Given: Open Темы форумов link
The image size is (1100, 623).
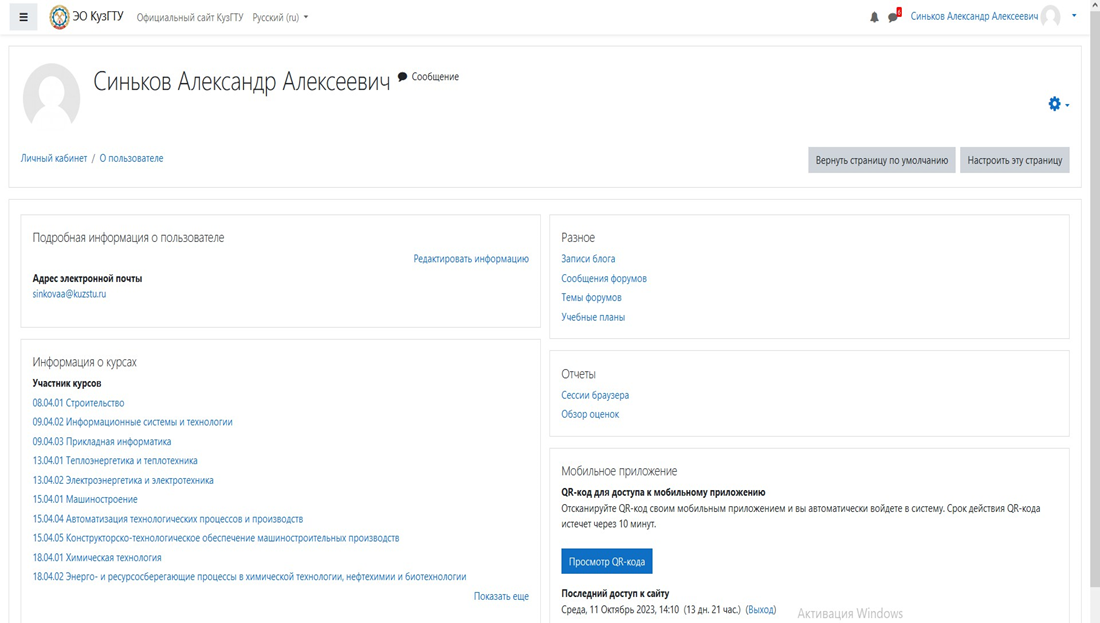Looking at the screenshot, I should pos(591,297).
